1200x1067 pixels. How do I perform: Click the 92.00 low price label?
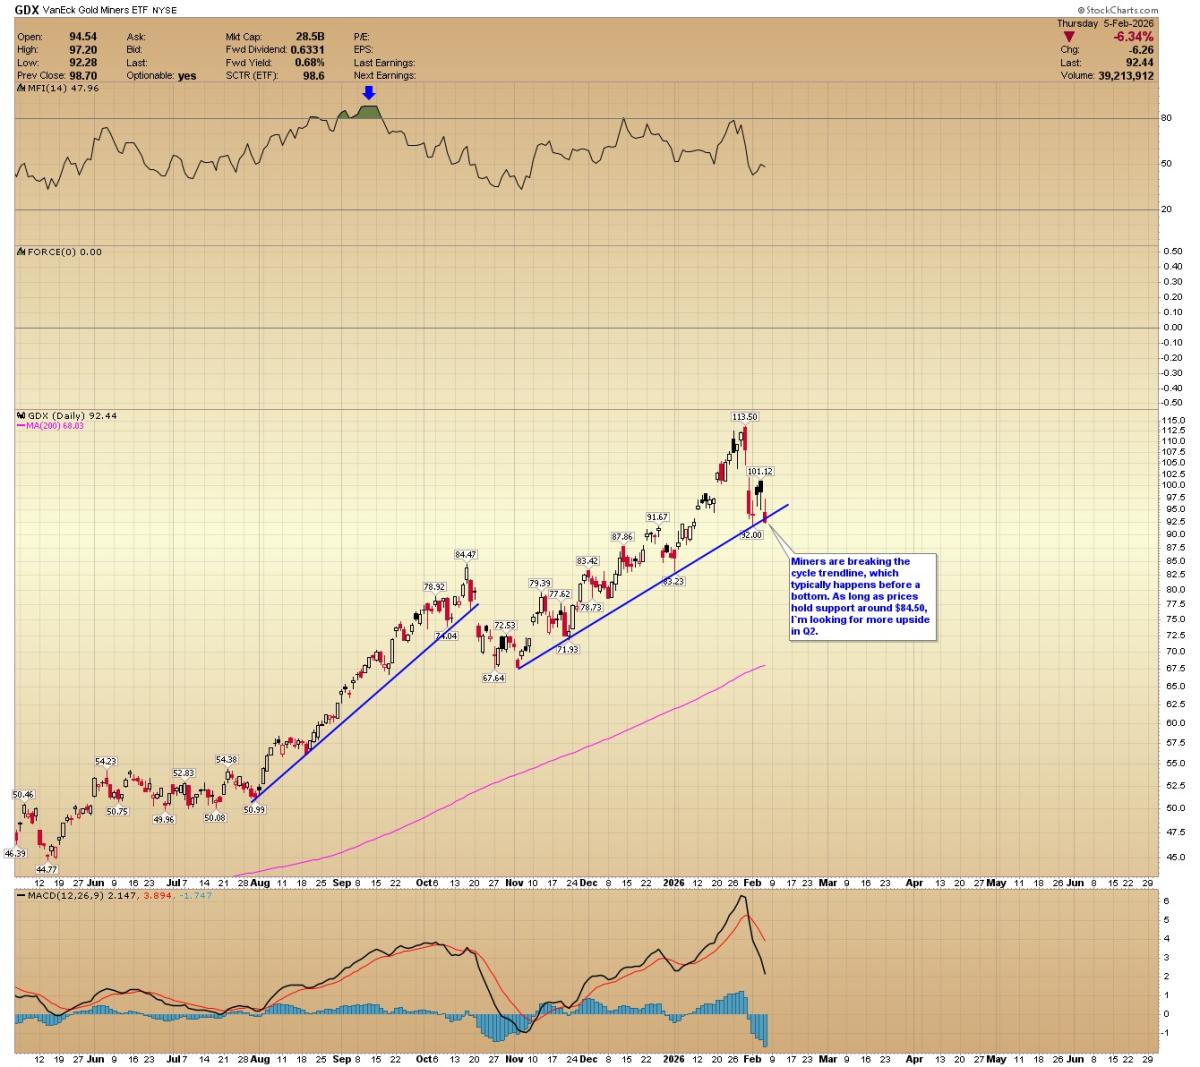click(751, 535)
